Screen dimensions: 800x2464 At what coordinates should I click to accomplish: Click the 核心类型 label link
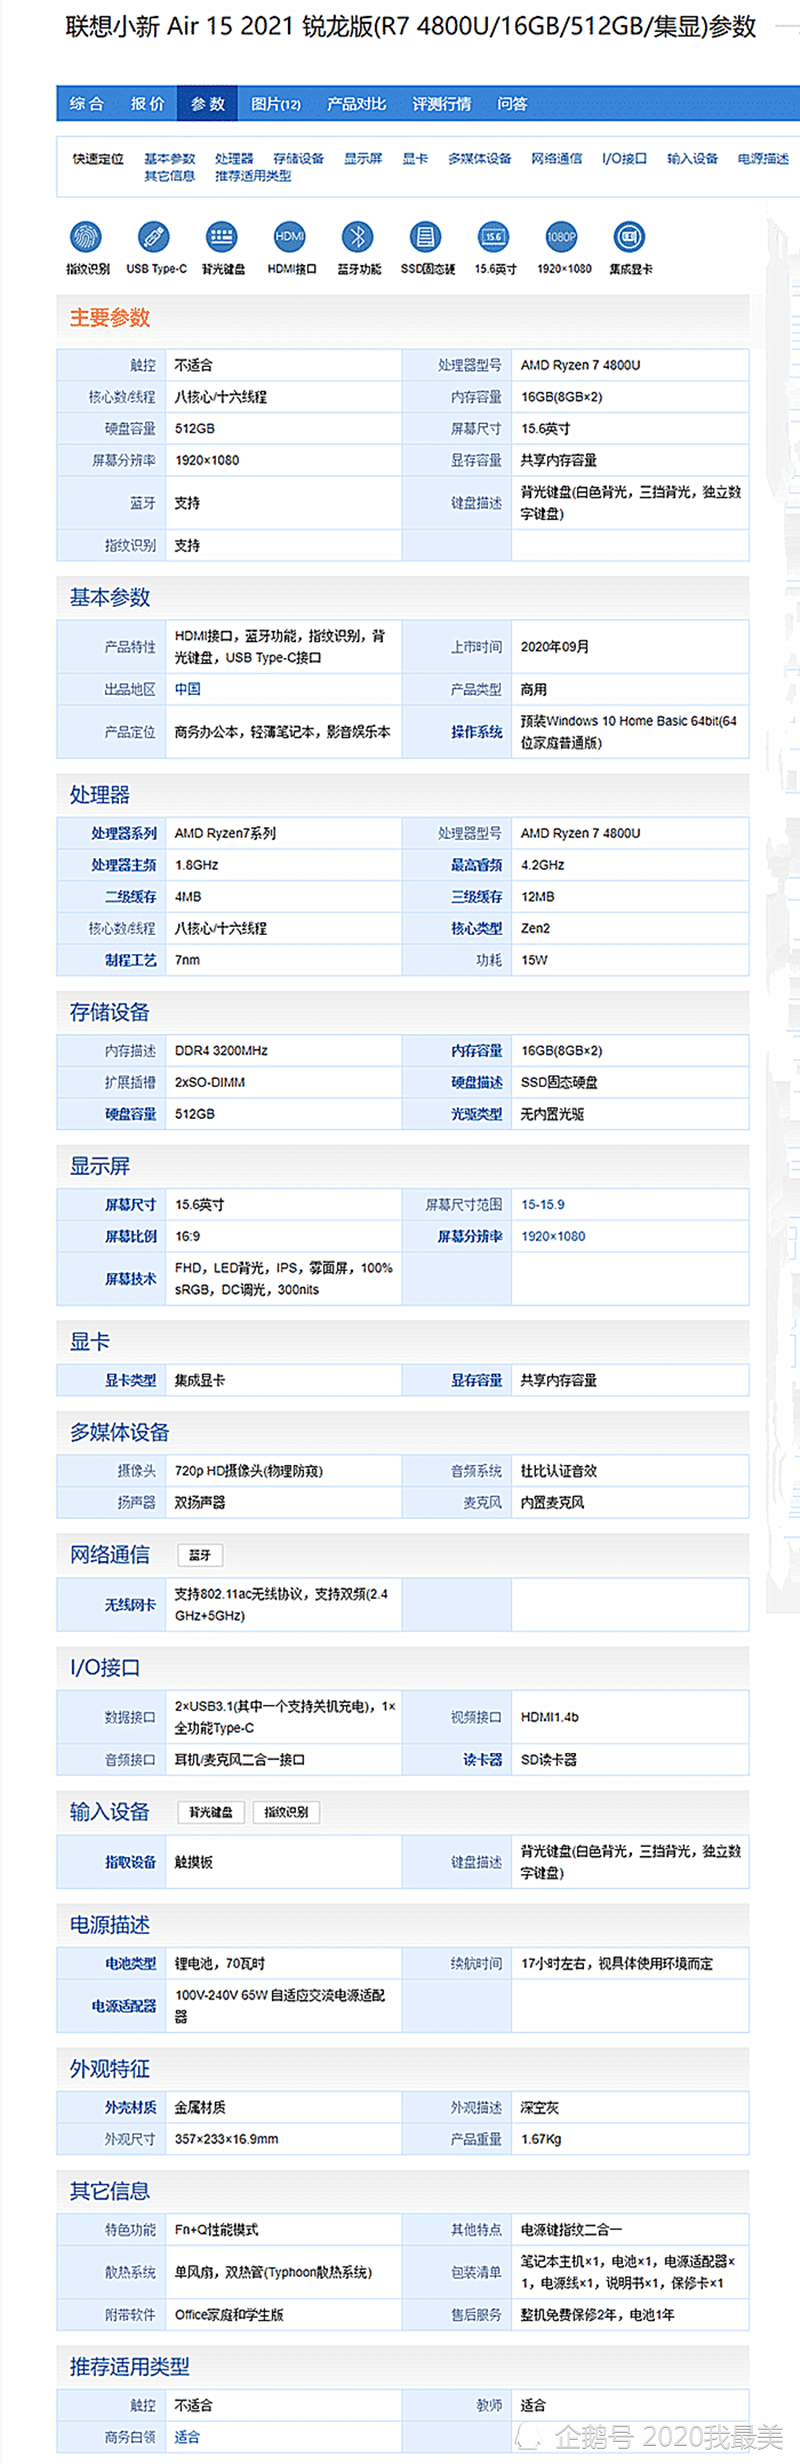tap(477, 928)
